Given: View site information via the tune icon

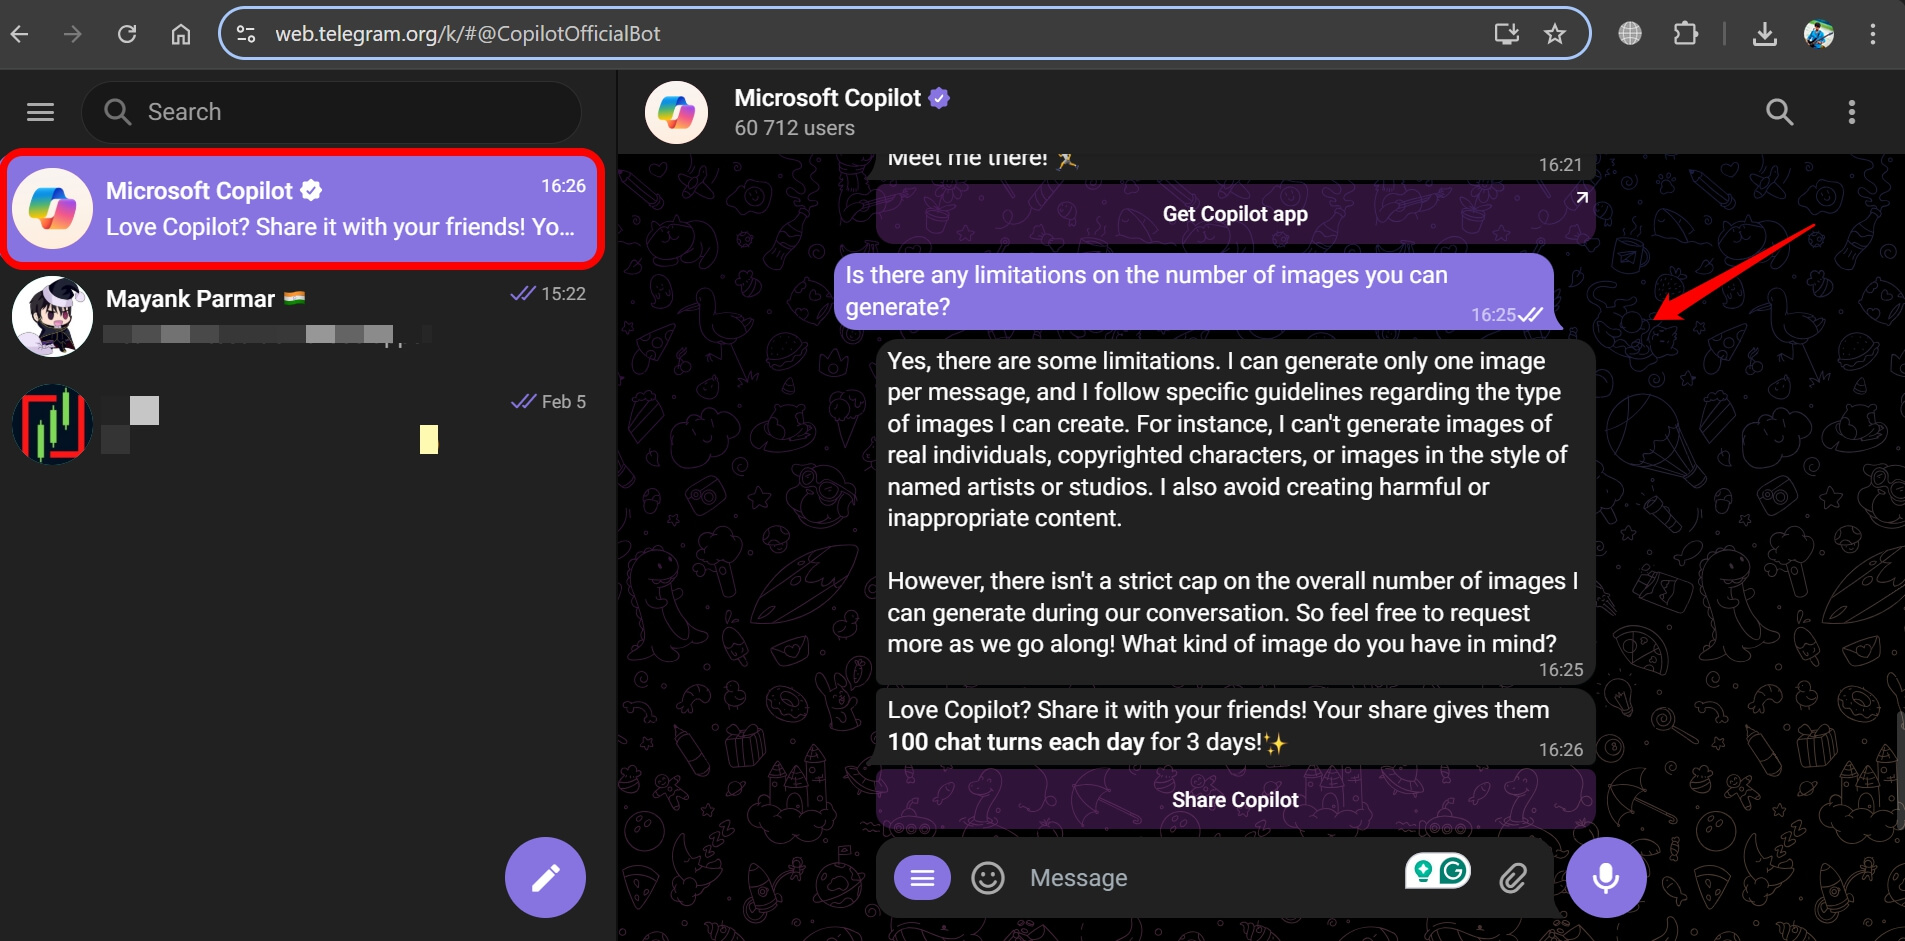Looking at the screenshot, I should click(x=246, y=33).
